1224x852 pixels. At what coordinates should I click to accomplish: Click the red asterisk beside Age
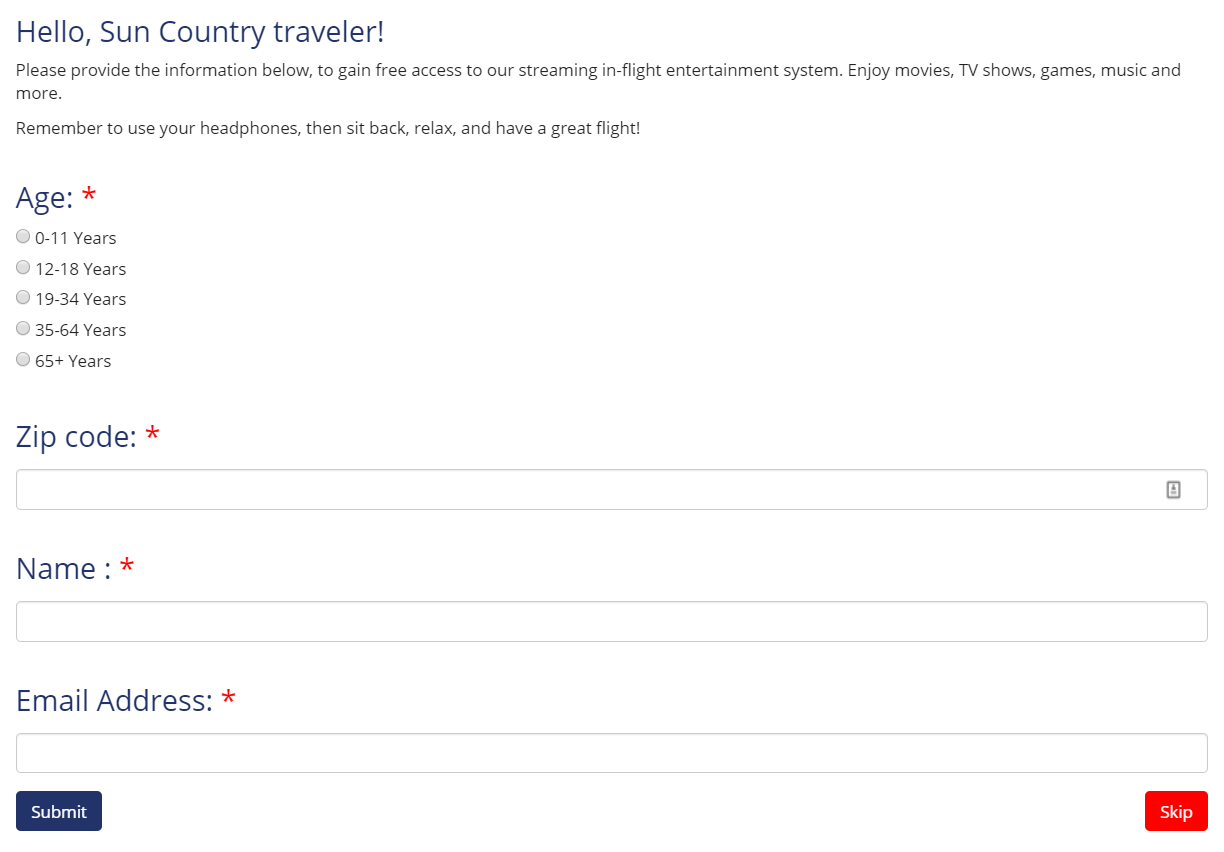(90, 195)
